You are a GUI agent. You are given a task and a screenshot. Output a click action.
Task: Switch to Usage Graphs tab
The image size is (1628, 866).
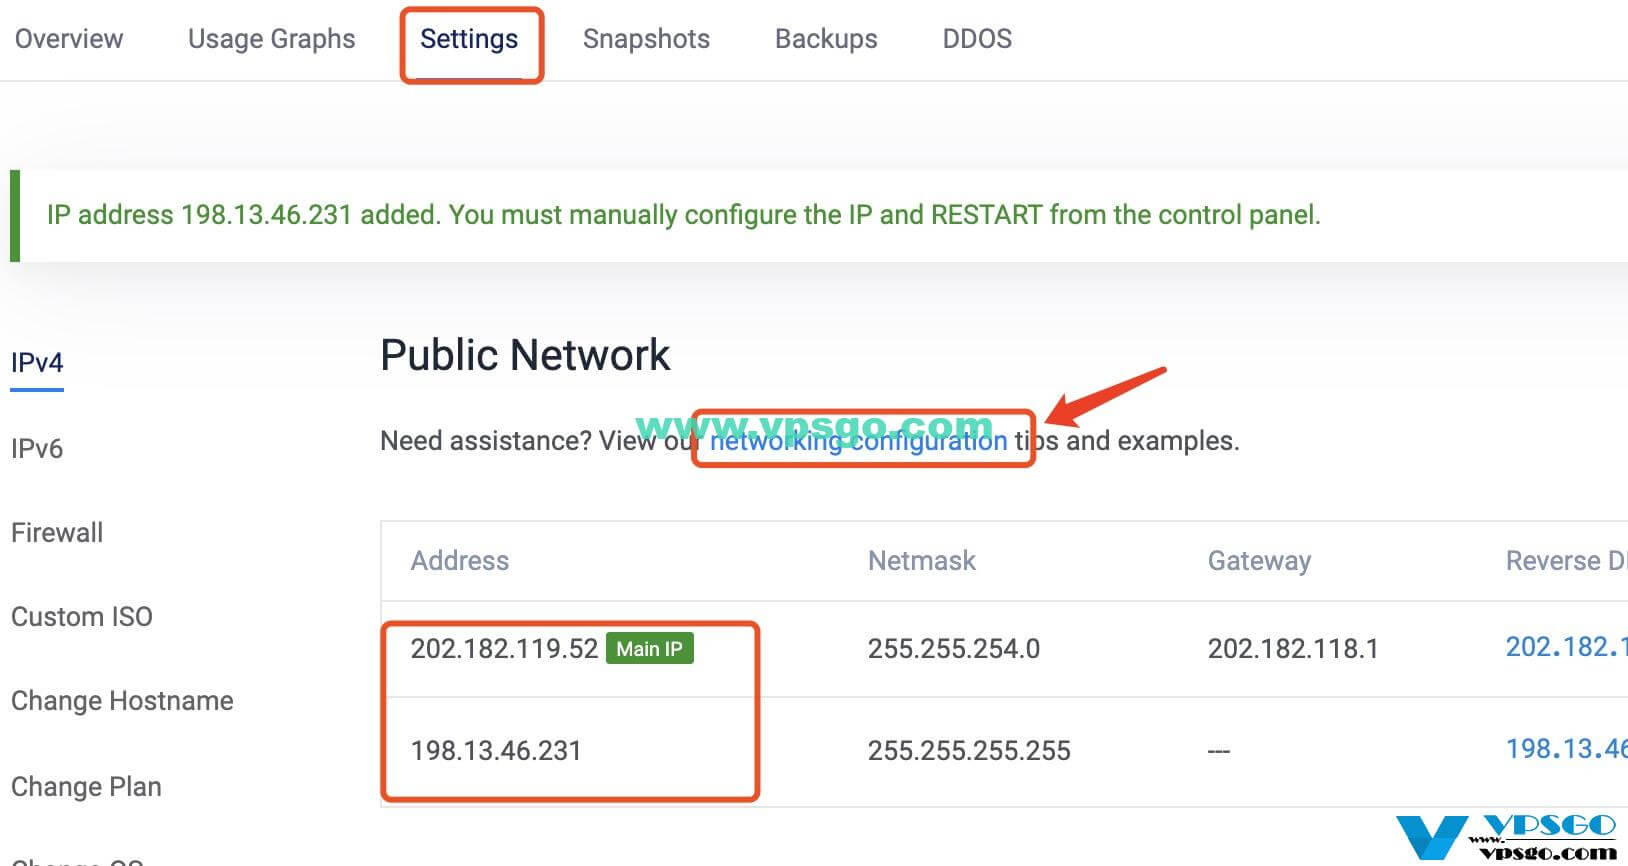click(271, 39)
